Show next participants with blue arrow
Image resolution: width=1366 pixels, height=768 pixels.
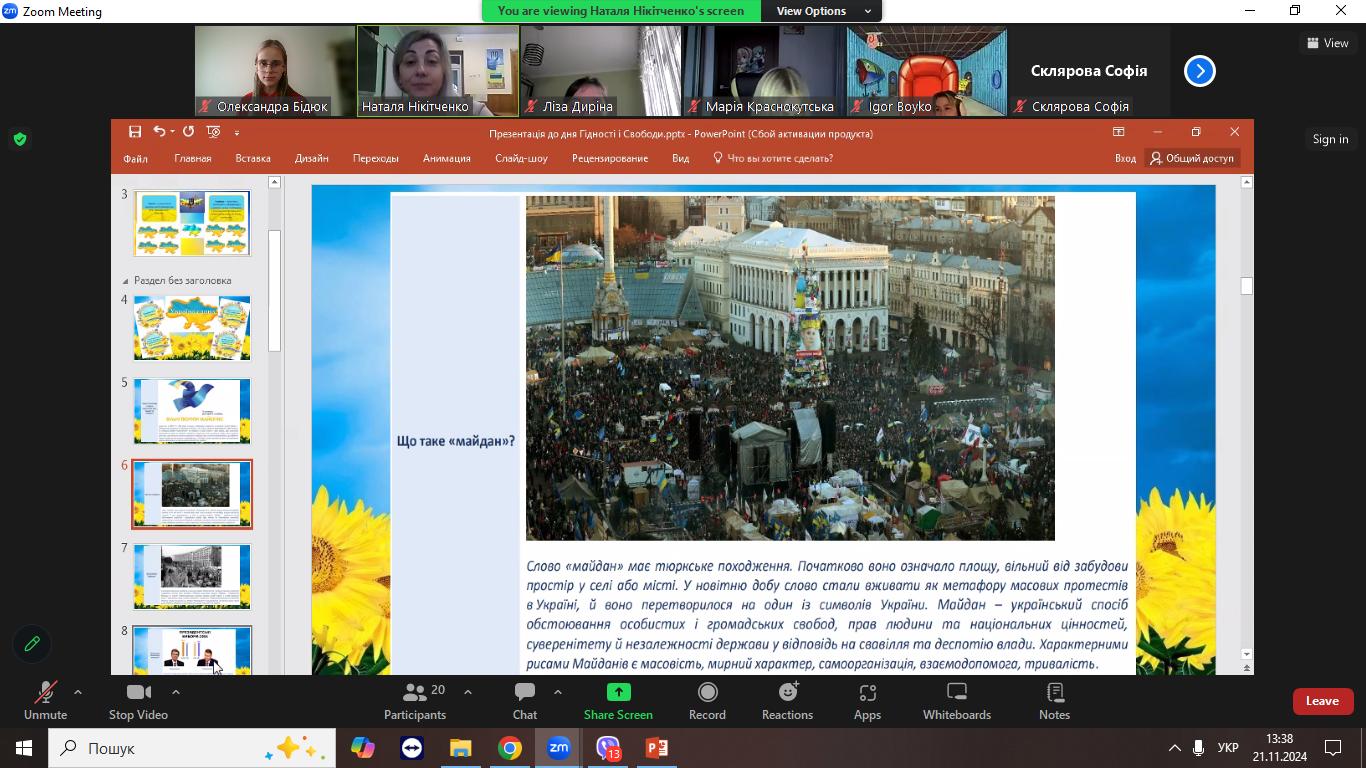pyautogui.click(x=1199, y=71)
